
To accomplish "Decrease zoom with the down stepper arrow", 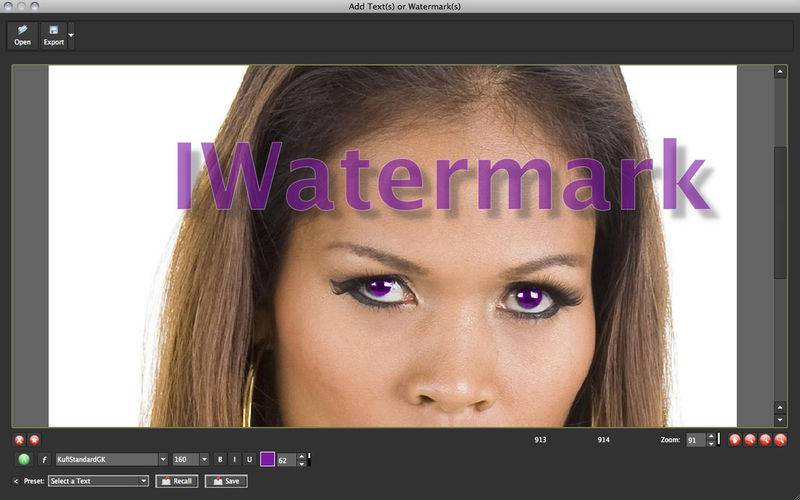I will pyautogui.click(x=711, y=443).
